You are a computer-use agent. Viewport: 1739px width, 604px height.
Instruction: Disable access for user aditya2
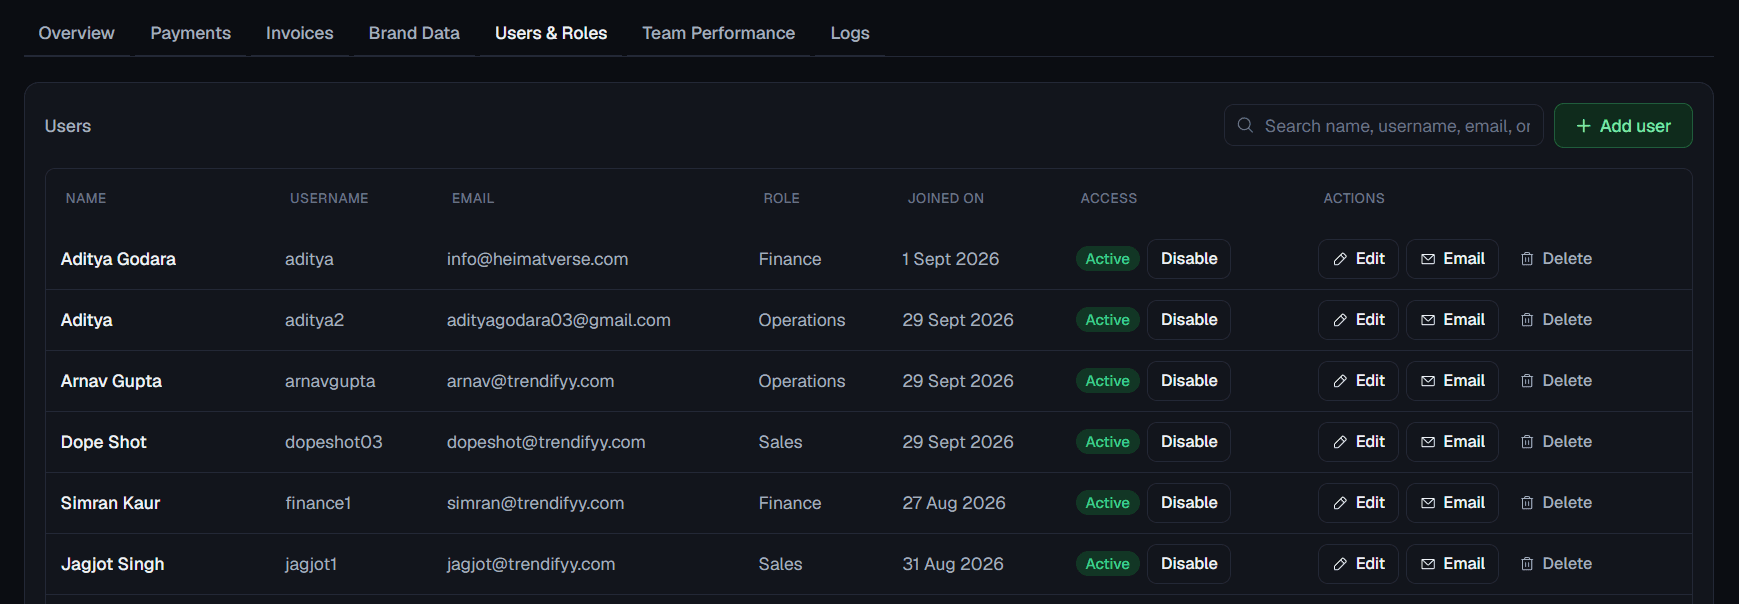click(x=1188, y=320)
